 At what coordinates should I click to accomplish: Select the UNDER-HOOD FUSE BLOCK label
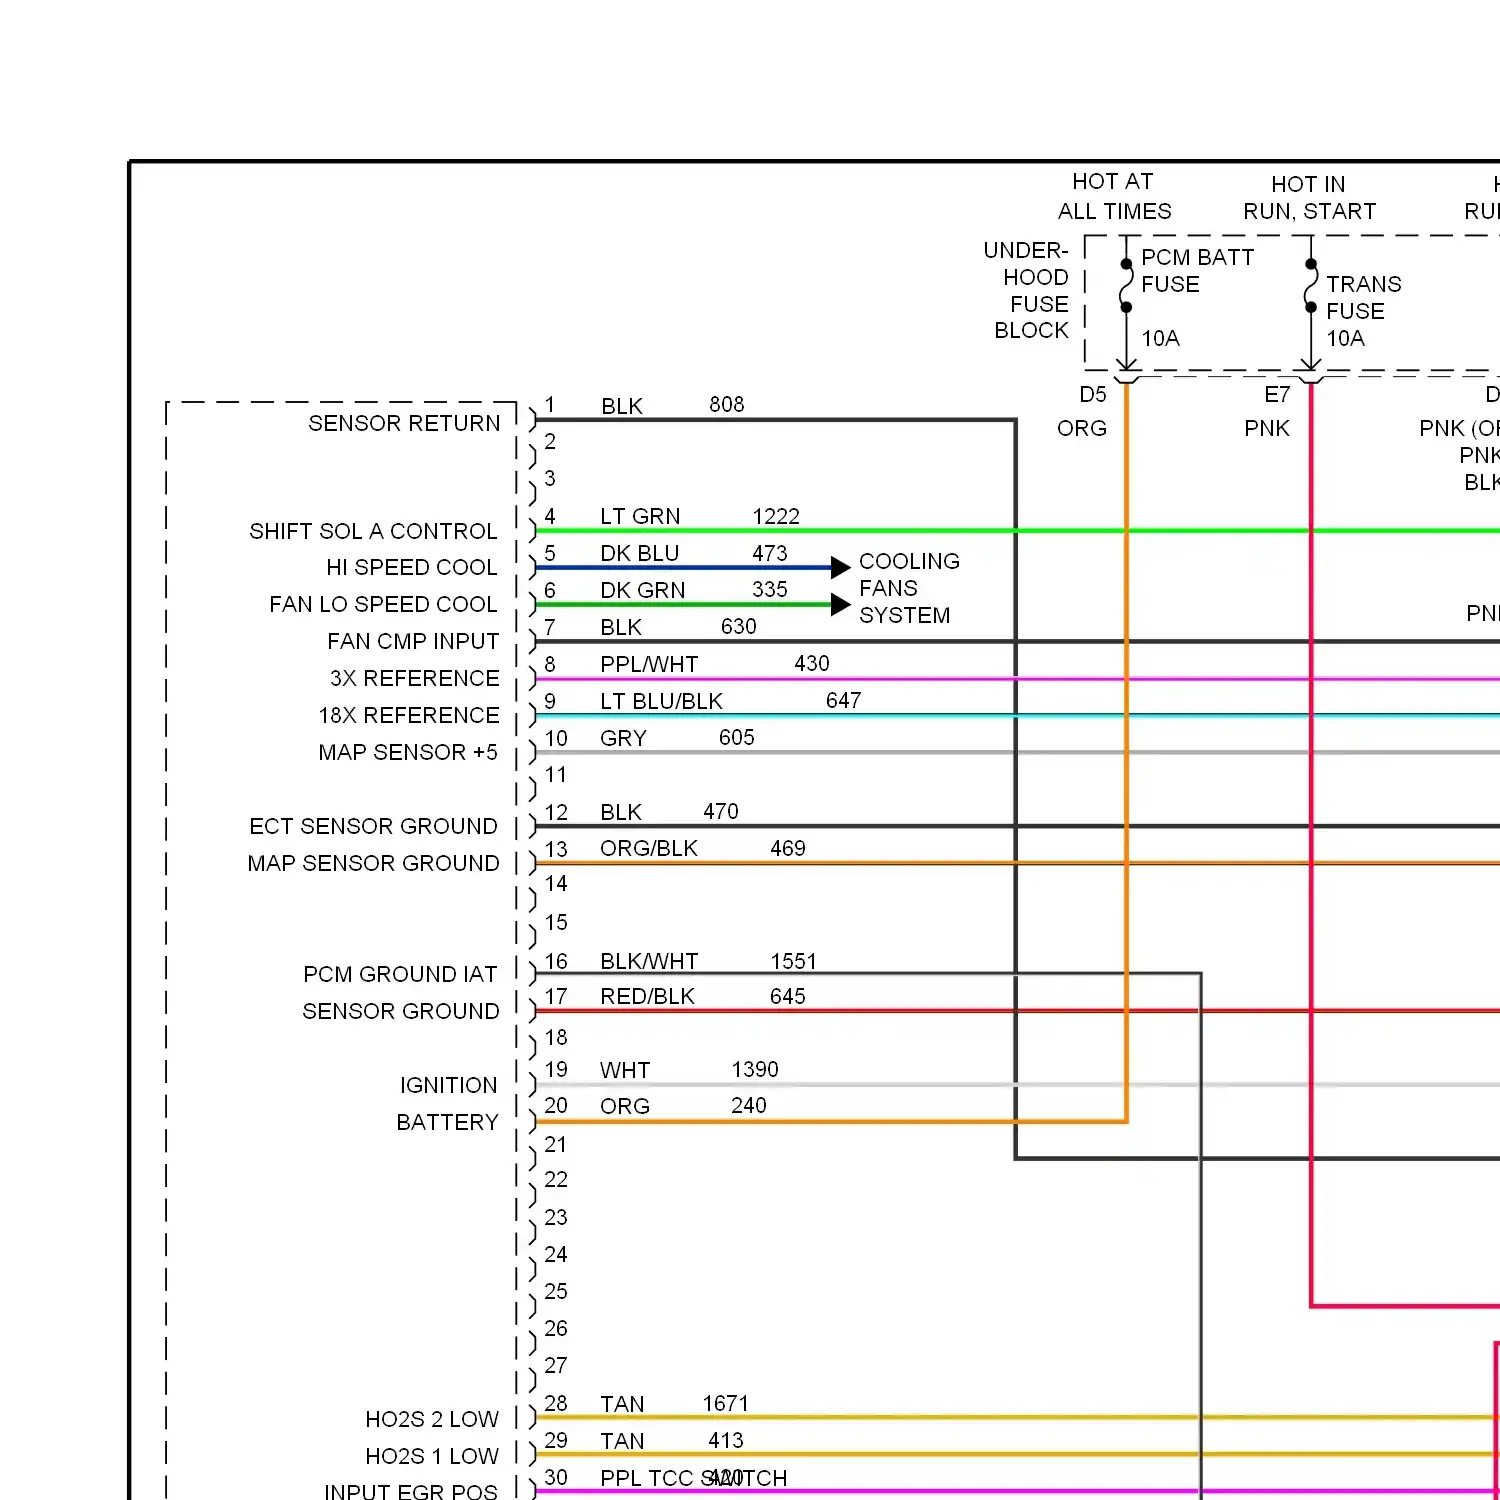[1027, 290]
